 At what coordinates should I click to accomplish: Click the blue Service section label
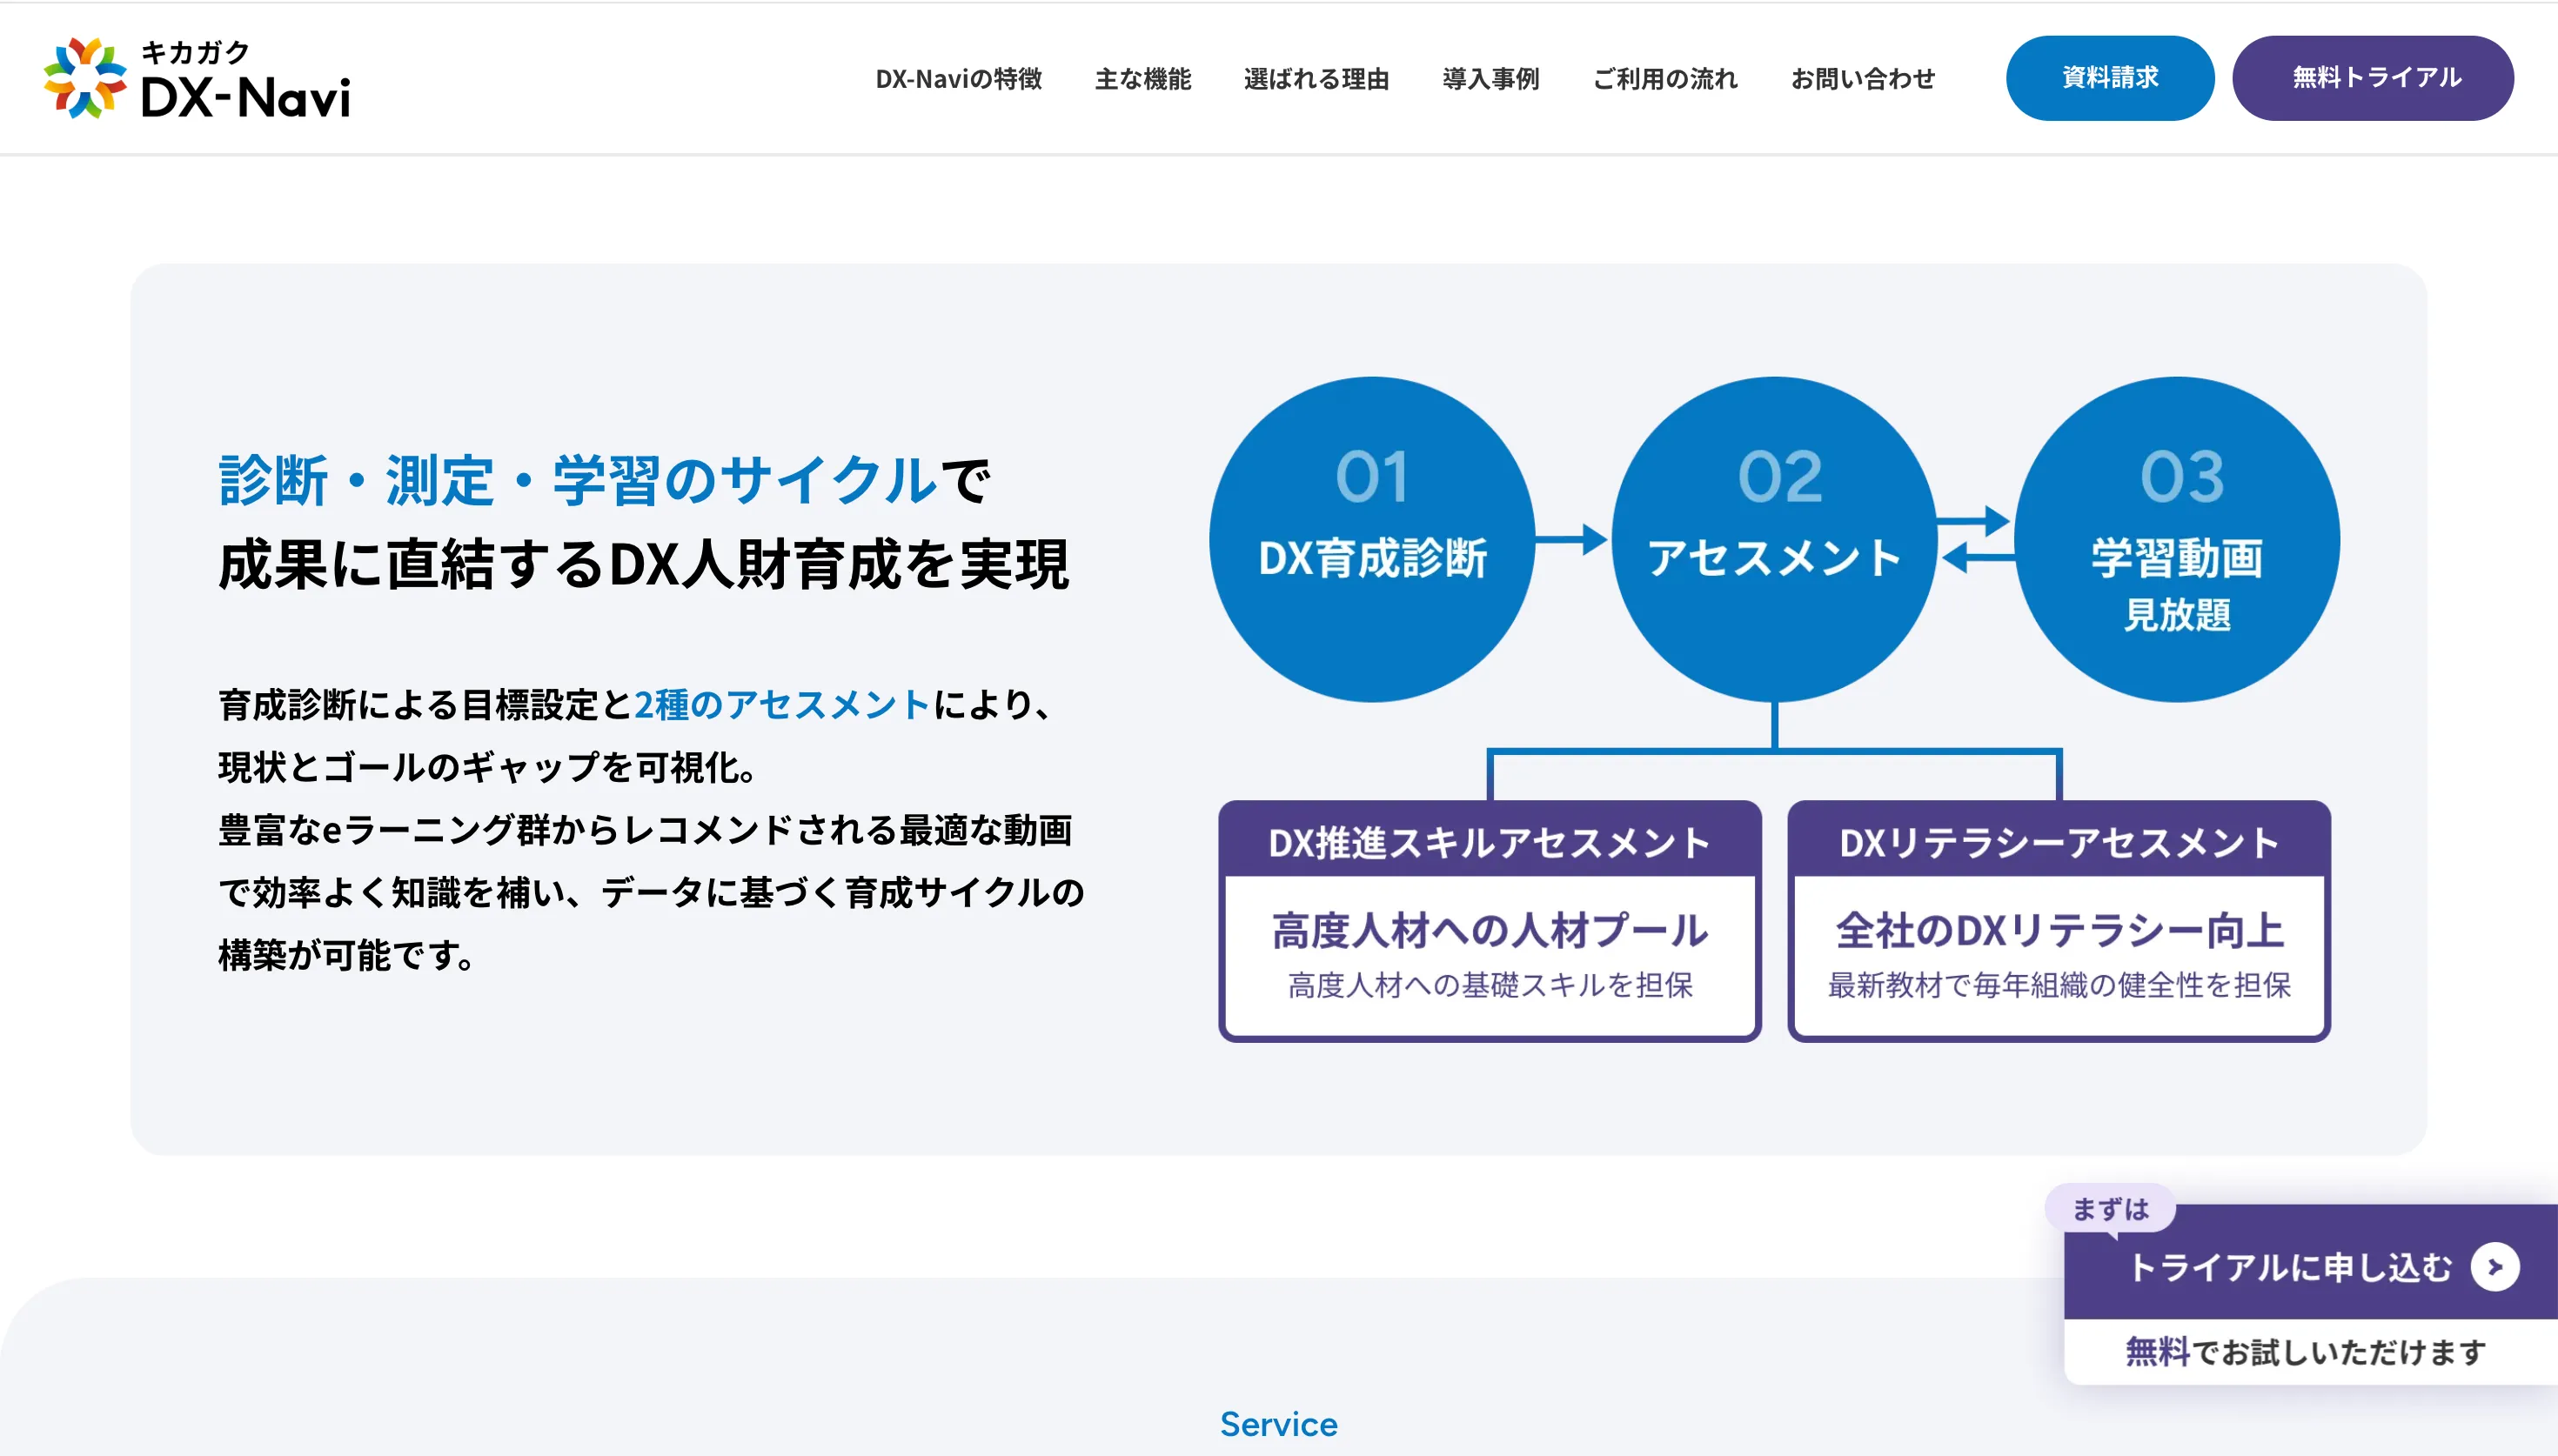coord(1278,1424)
